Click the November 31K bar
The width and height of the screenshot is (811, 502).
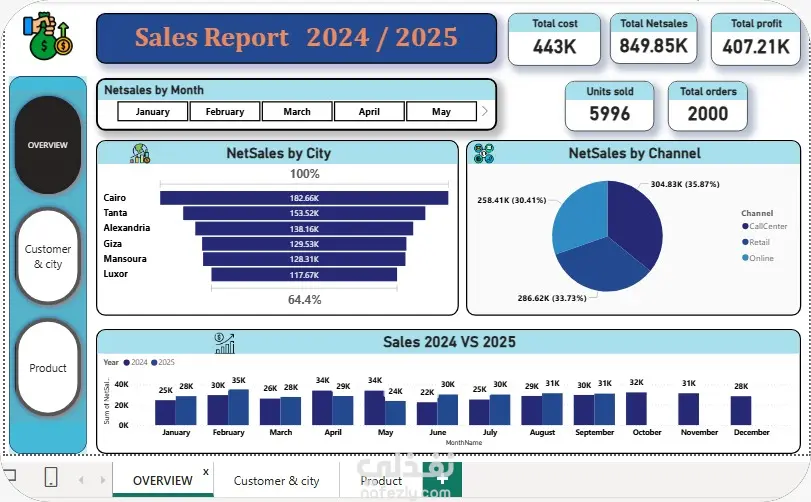[x=688, y=409]
